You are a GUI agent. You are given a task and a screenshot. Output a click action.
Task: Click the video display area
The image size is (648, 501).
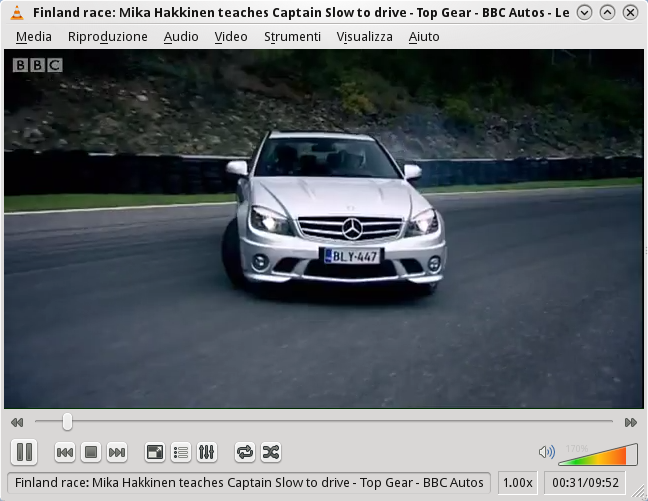point(324,229)
